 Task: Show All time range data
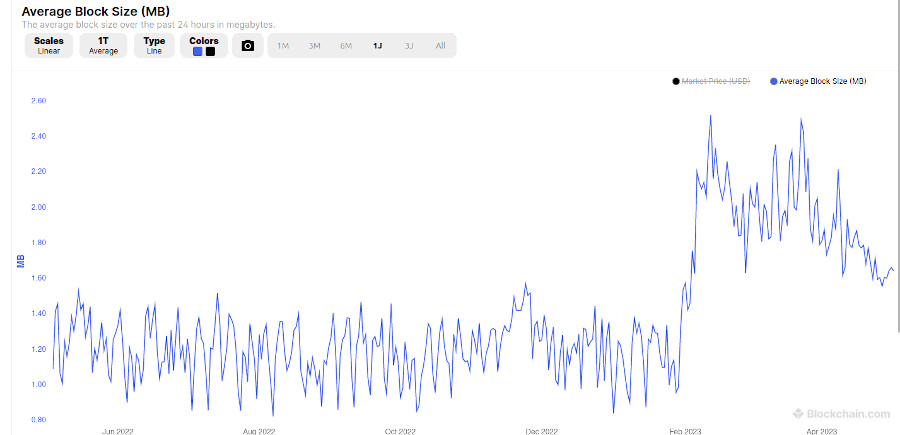tap(440, 46)
